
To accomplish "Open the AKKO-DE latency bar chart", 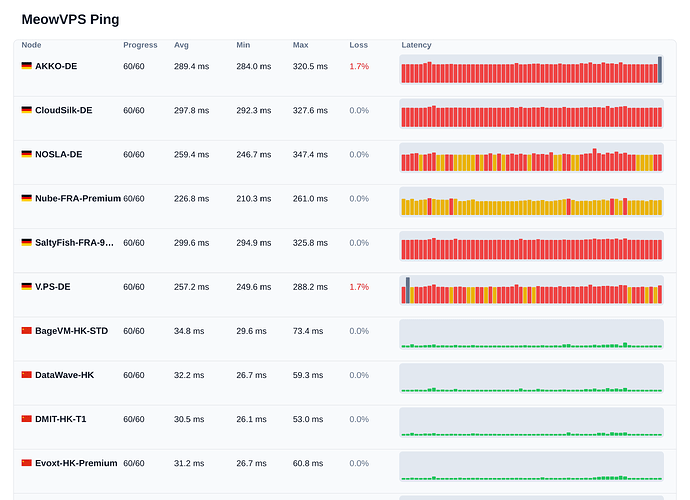I will tap(531, 70).
